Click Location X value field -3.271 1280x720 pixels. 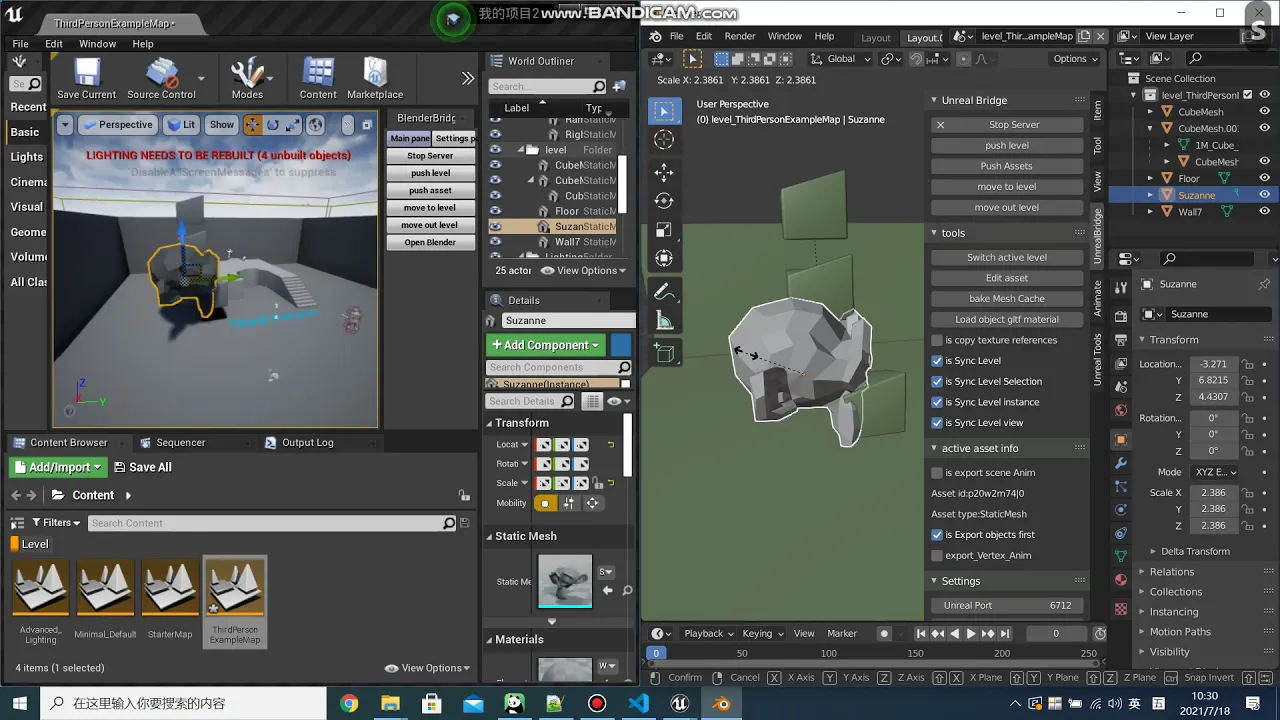[x=1213, y=364]
